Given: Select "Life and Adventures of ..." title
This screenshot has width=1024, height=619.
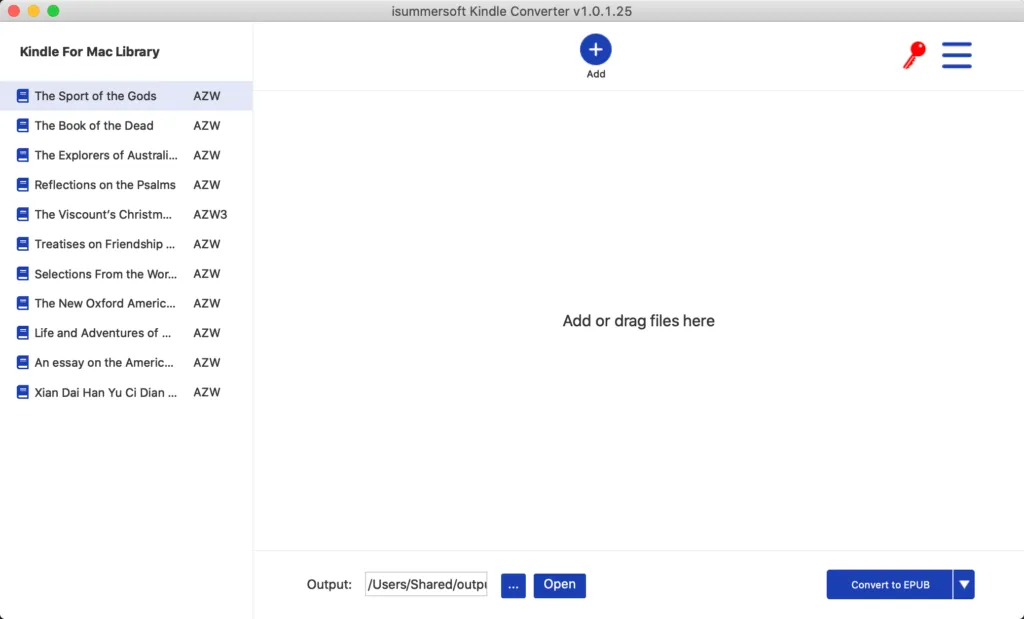Looking at the screenshot, I should point(103,333).
